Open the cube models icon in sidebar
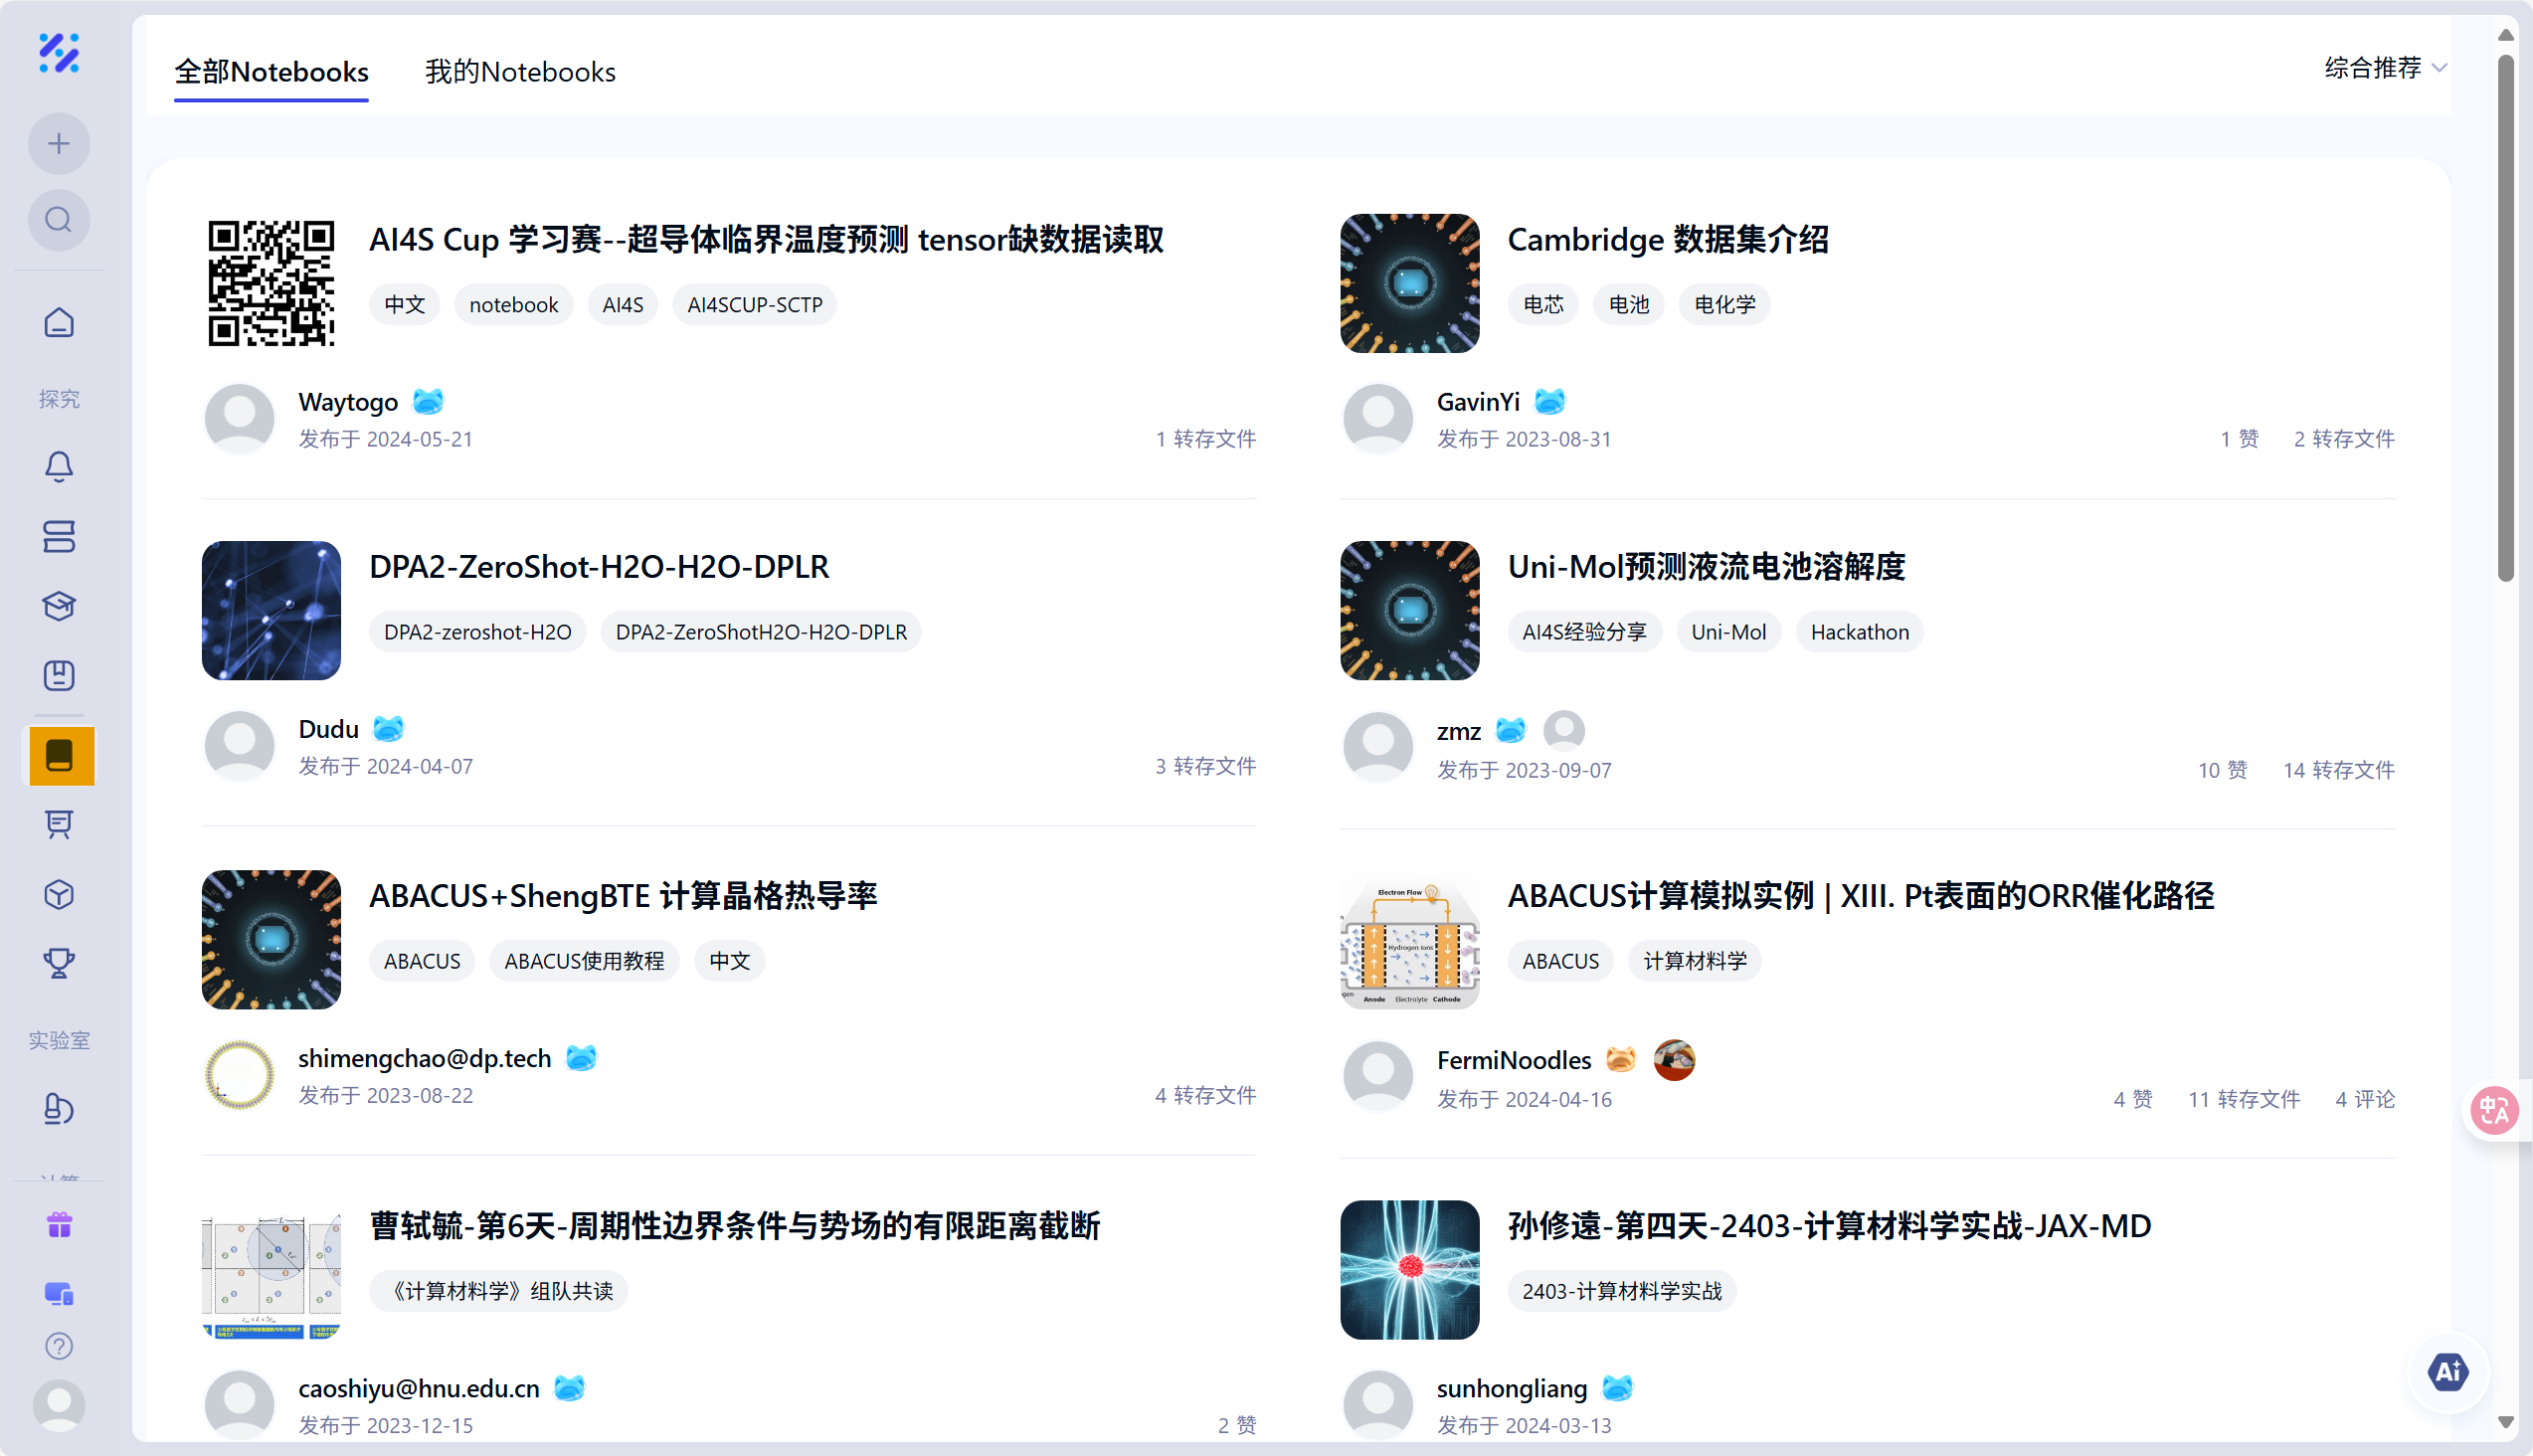 point(59,894)
